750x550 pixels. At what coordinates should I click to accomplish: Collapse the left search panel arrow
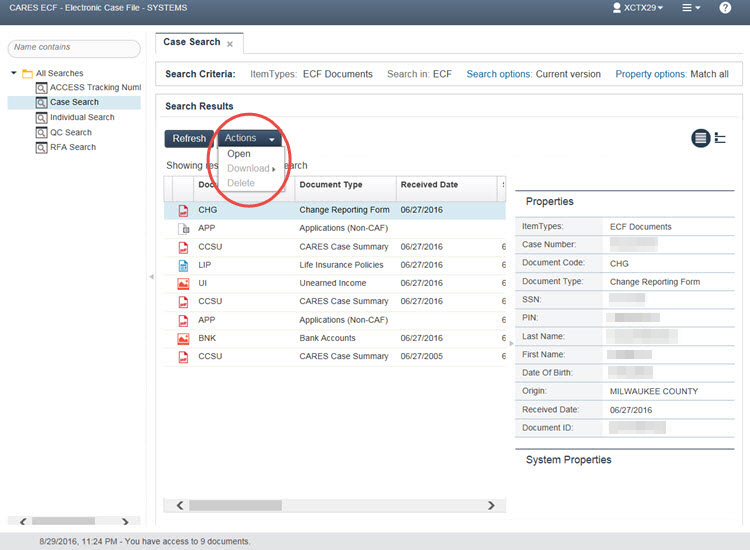point(151,277)
